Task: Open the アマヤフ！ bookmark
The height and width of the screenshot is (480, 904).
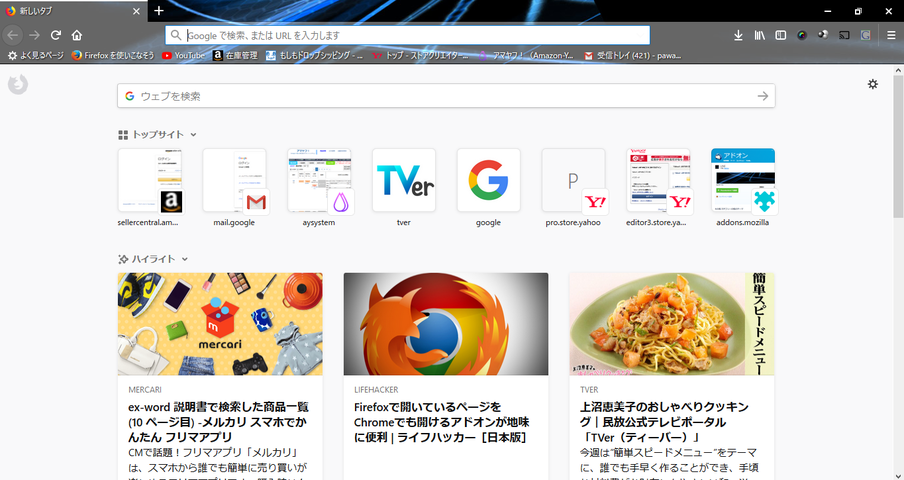Action: pos(527,56)
